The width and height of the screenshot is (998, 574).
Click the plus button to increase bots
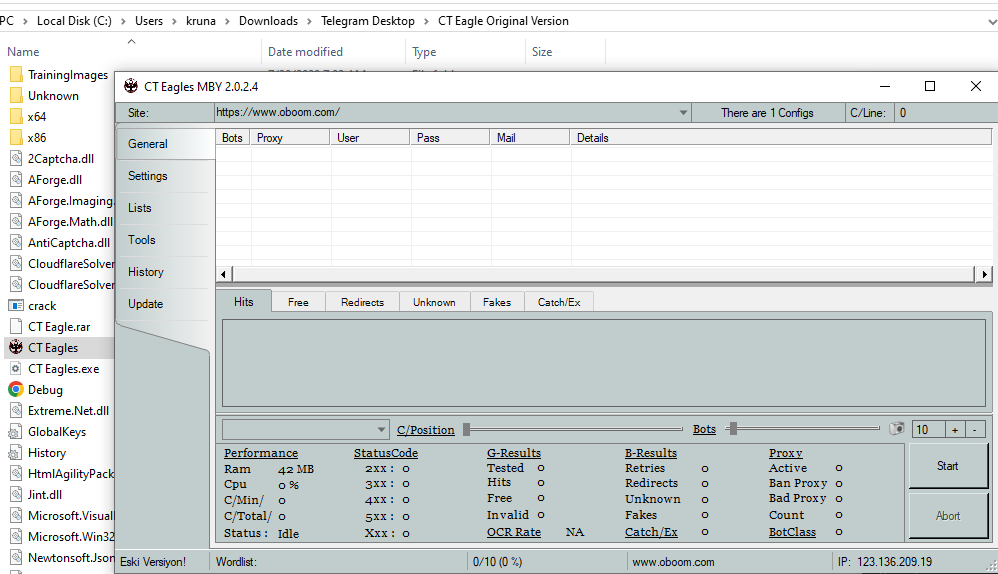(x=954, y=430)
